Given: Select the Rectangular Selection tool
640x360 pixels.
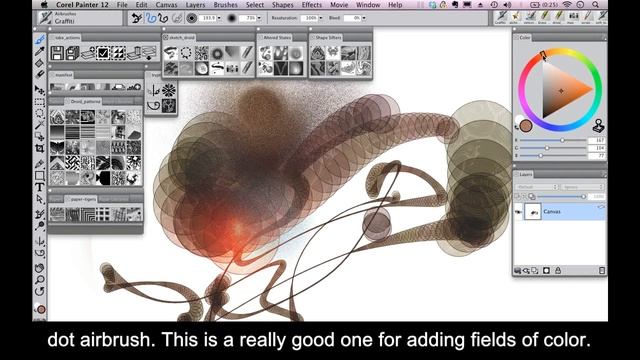Looking at the screenshot, I should (x=40, y=102).
